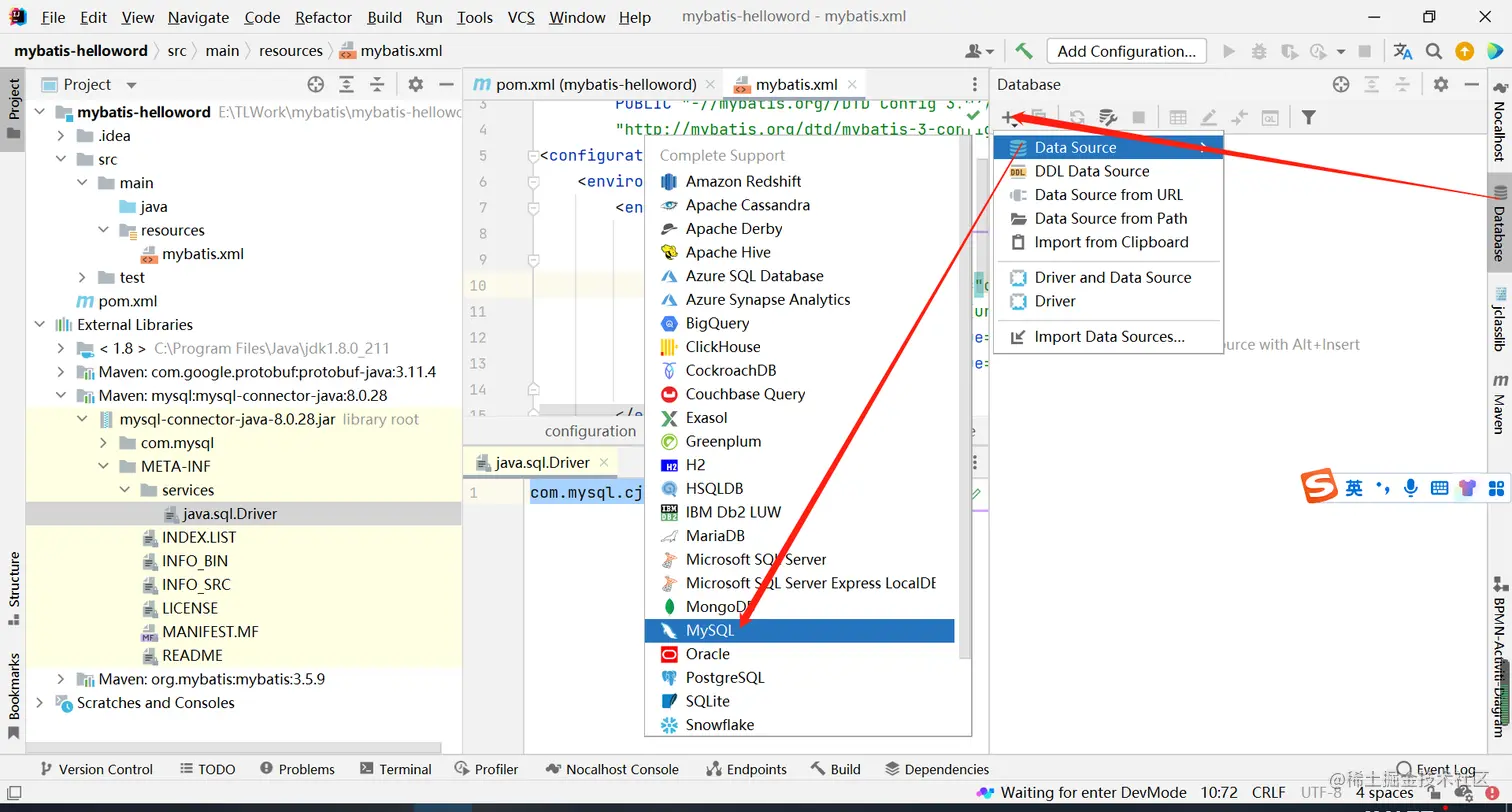Click the Database panel locate target icon
Viewport: 1512px width, 812px height.
[x=1342, y=85]
